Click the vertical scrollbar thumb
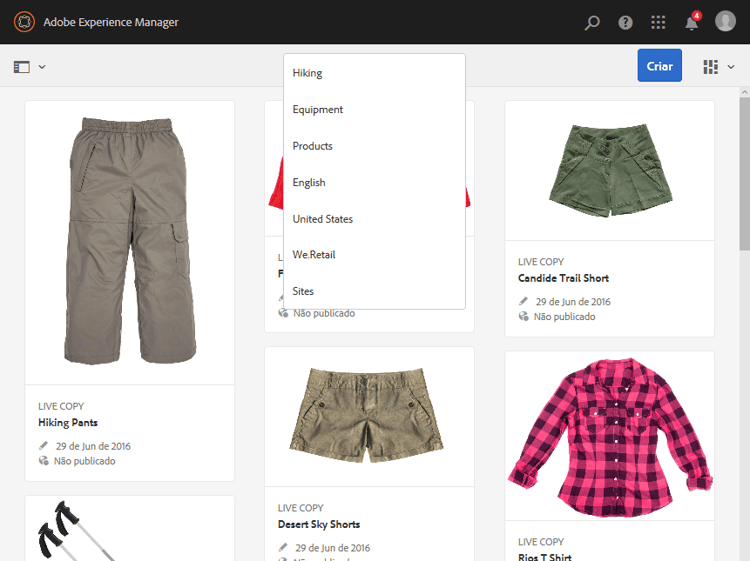This screenshot has width=750, height=561. tap(745, 174)
